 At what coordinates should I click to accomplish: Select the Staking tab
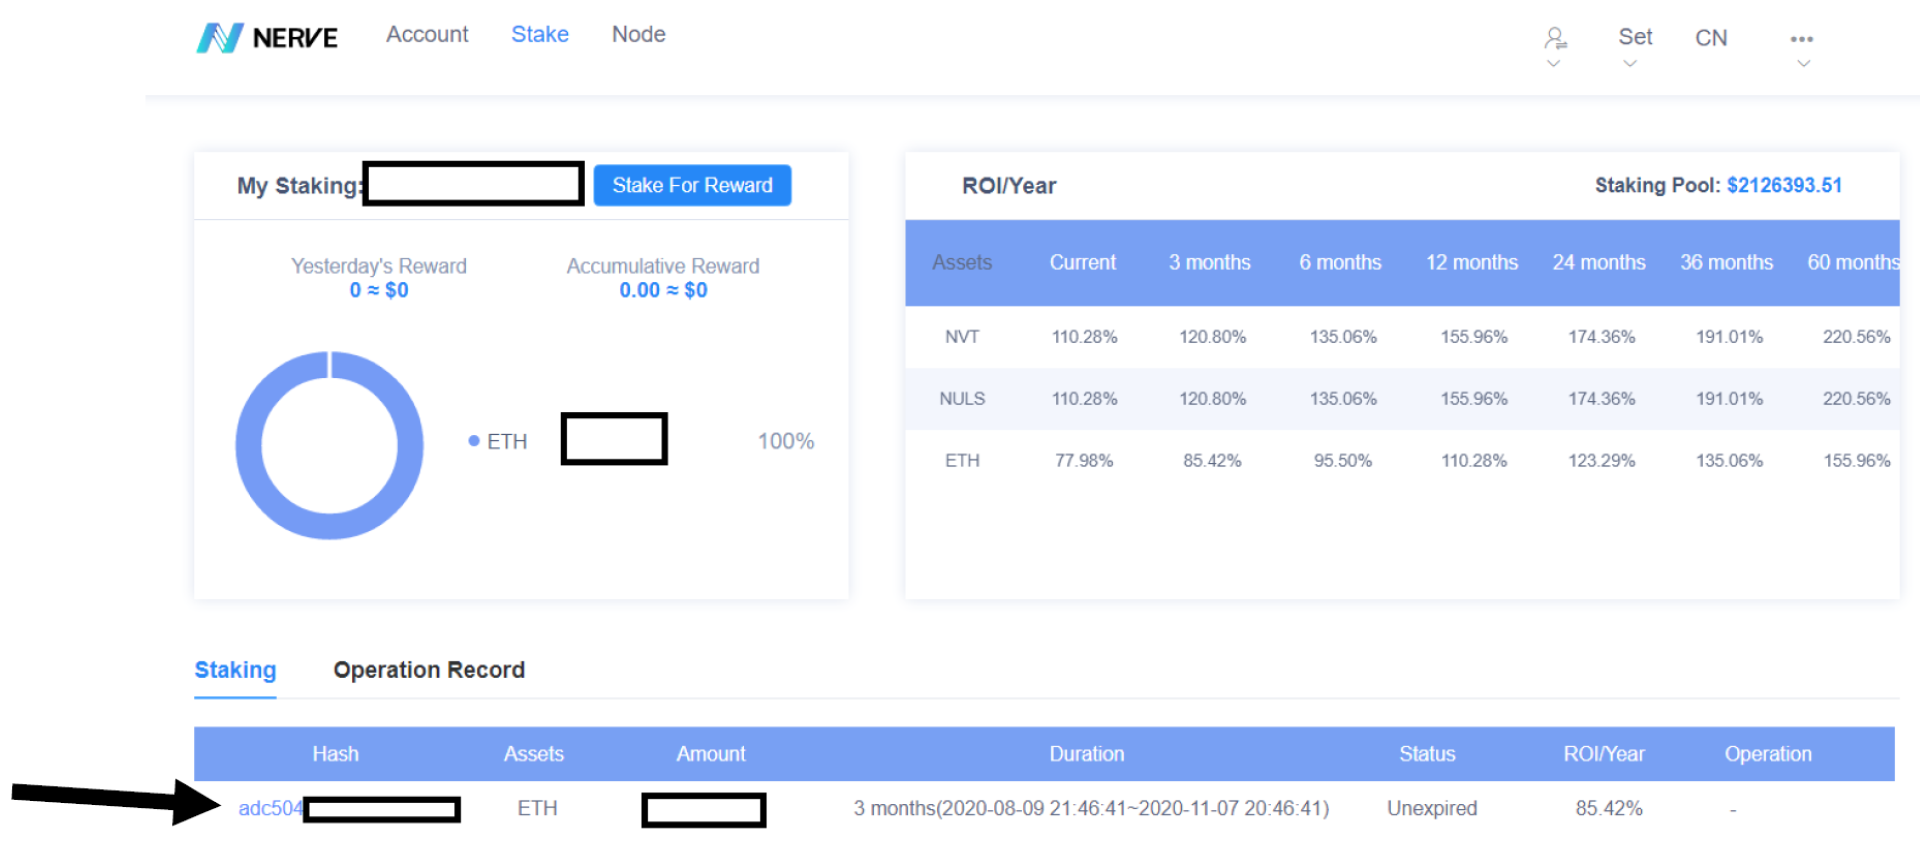tap(235, 670)
